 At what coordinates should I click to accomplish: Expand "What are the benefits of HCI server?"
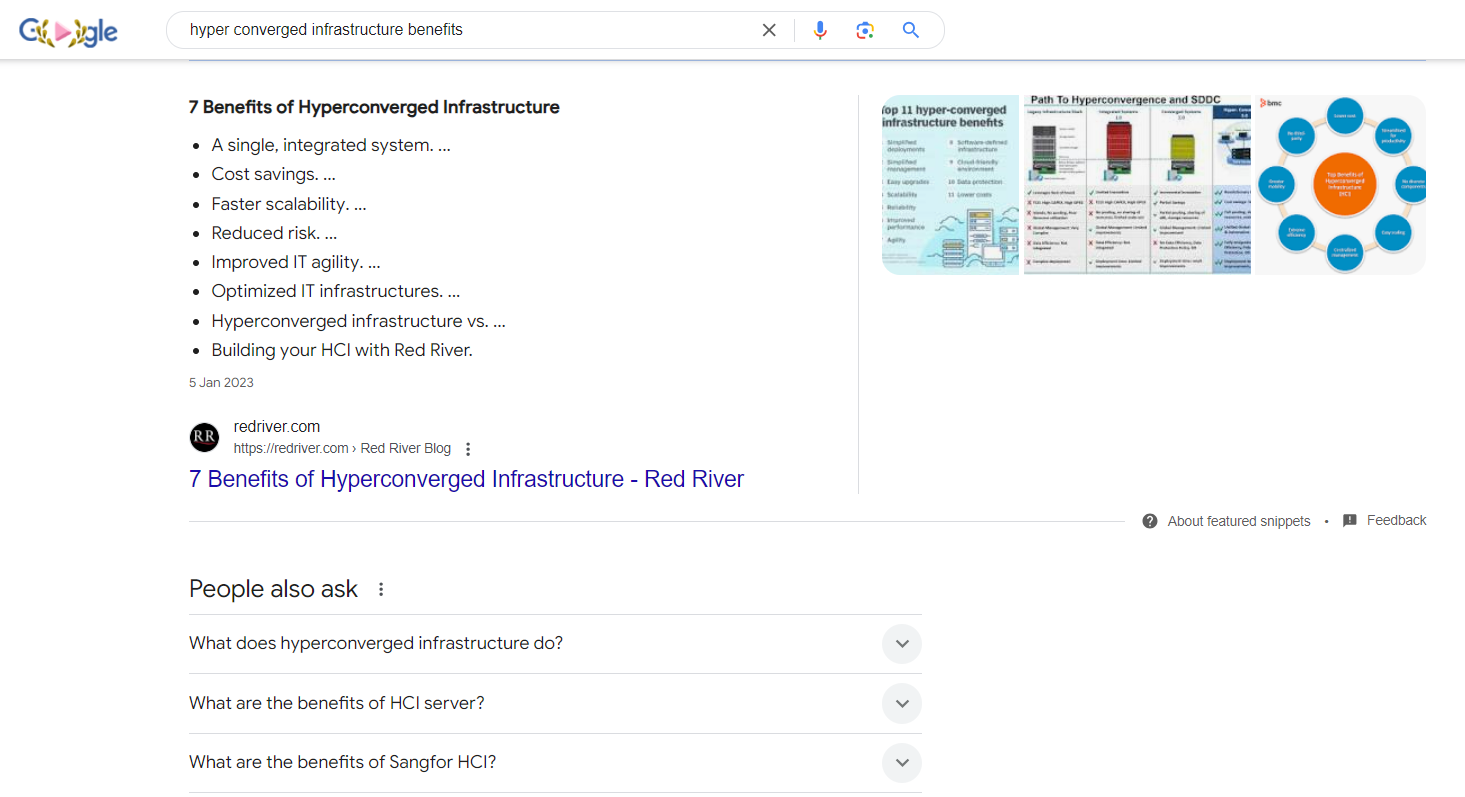555,703
